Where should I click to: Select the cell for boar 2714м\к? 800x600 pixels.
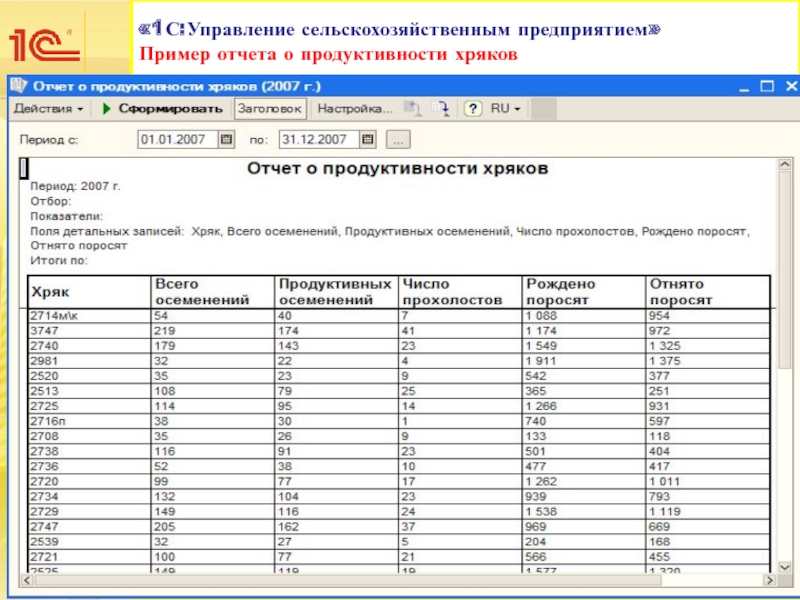click(x=88, y=315)
